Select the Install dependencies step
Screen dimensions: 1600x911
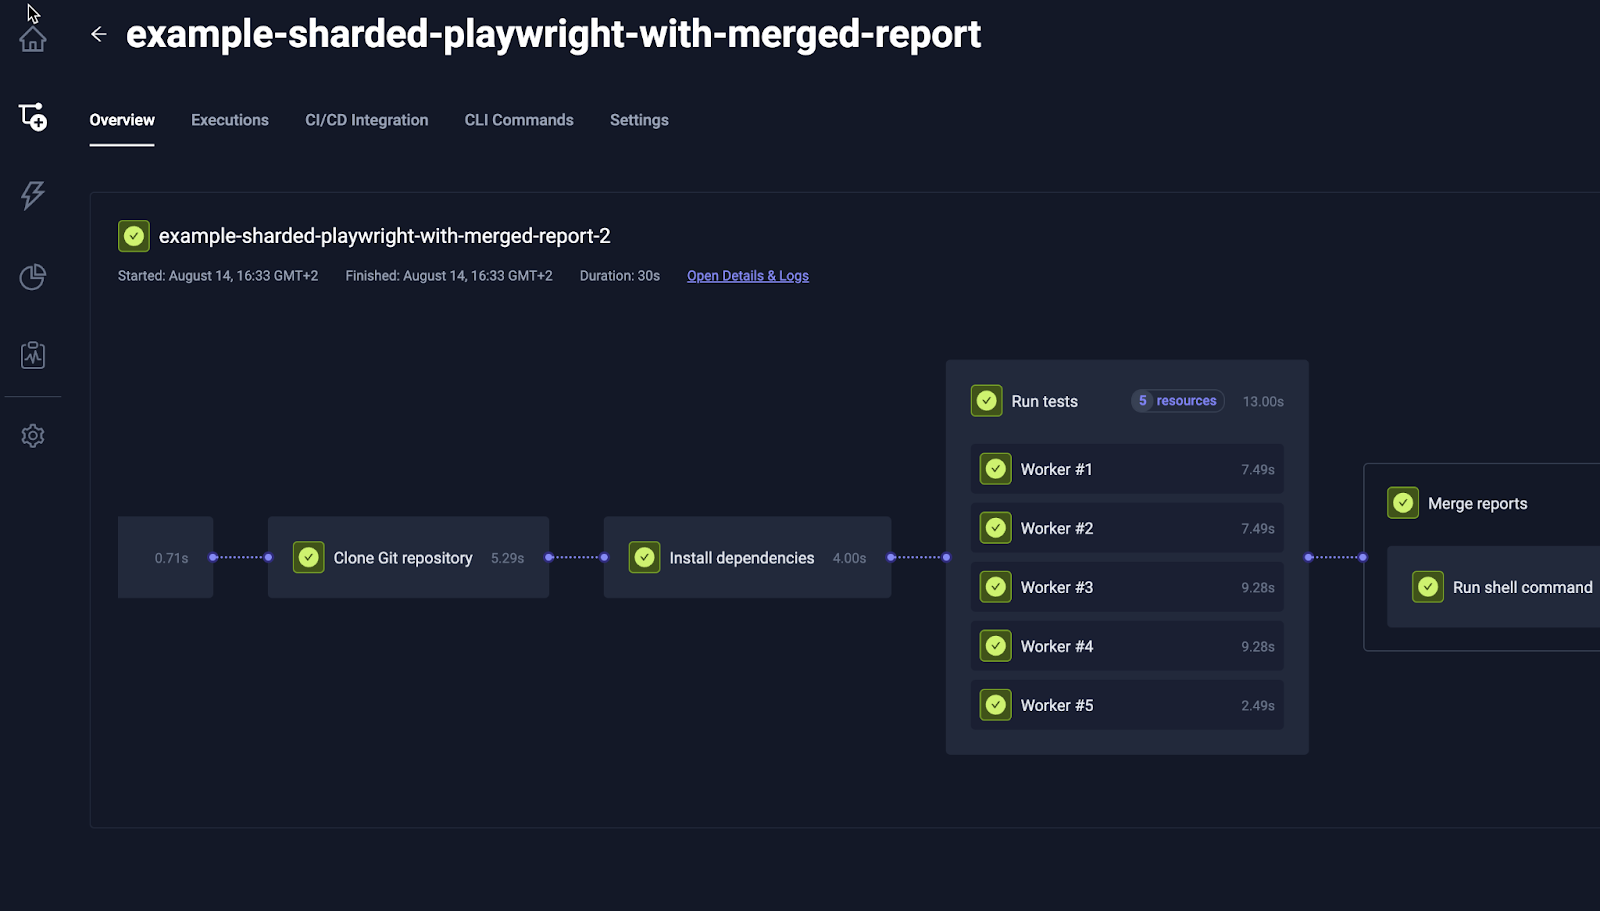tap(747, 557)
